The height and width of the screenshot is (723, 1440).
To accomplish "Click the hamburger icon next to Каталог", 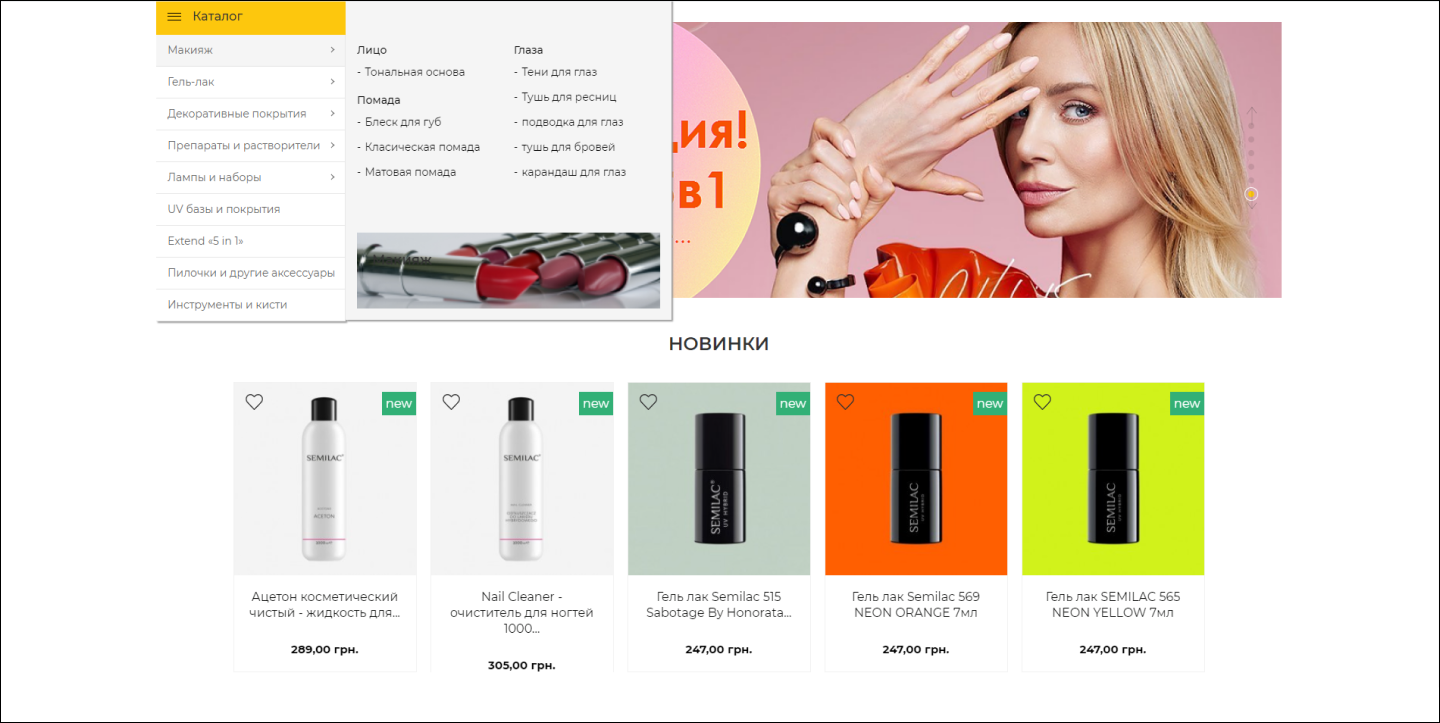I will 174,17.
